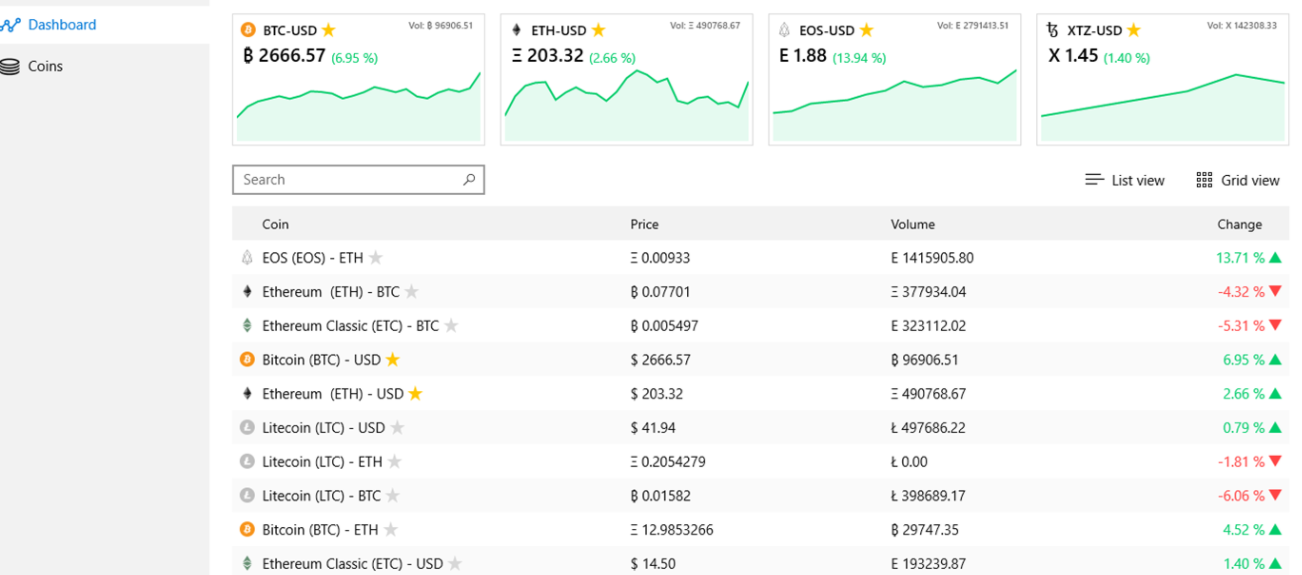Viewport: 1302px width, 575px height.
Task: Click Ethereum icon in ETH - BTC row
Action: [x=248, y=292]
